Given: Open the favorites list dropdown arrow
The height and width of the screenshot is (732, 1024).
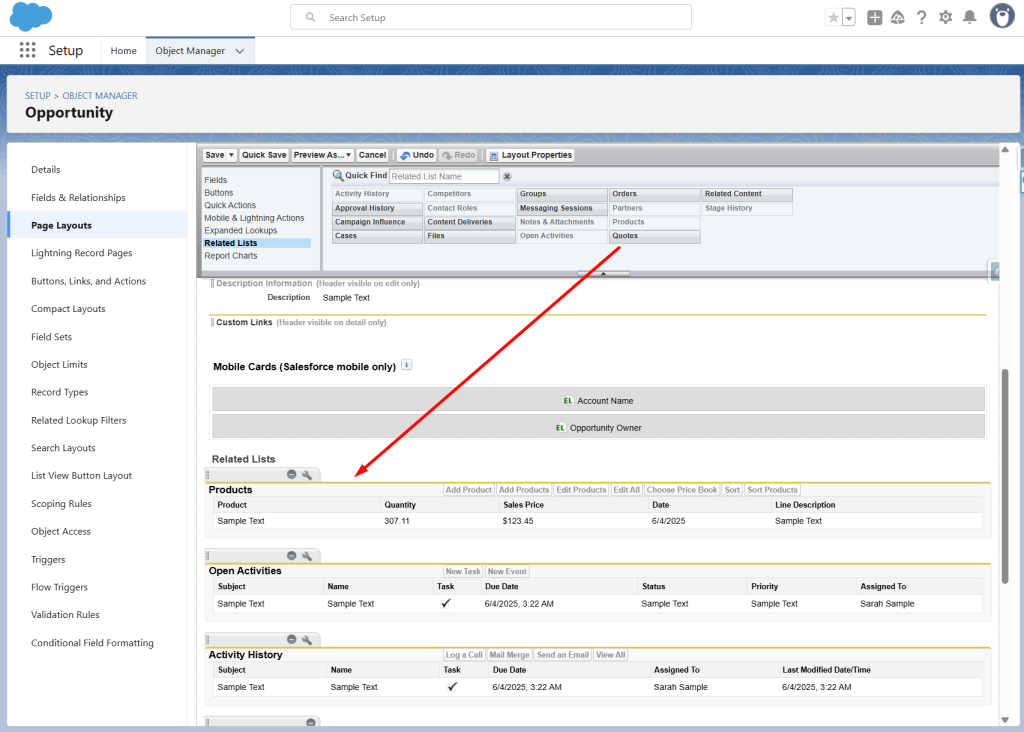Looking at the screenshot, I should pos(849,17).
